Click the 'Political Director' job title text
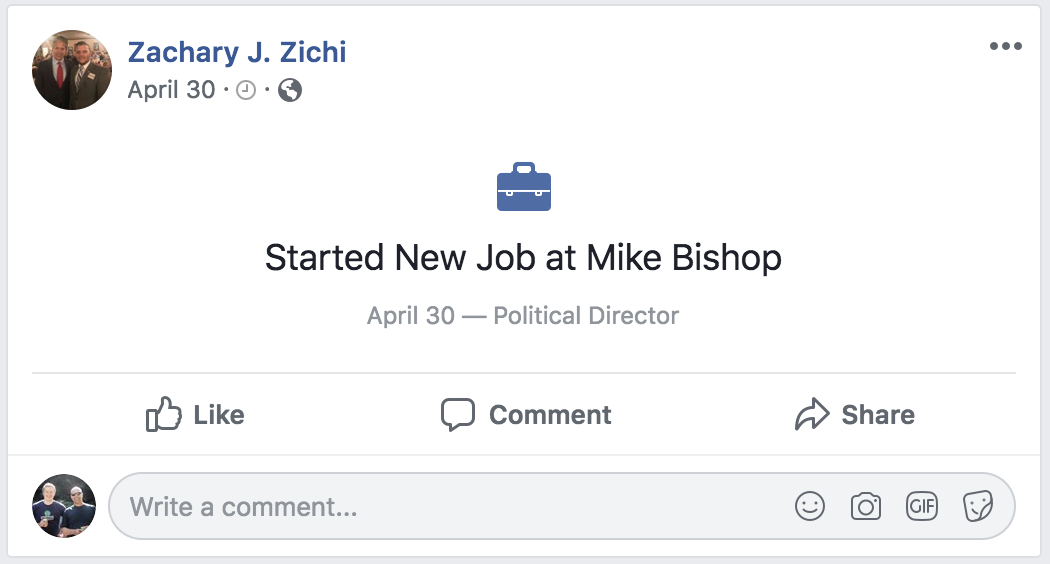The width and height of the screenshot is (1050, 564). 586,316
